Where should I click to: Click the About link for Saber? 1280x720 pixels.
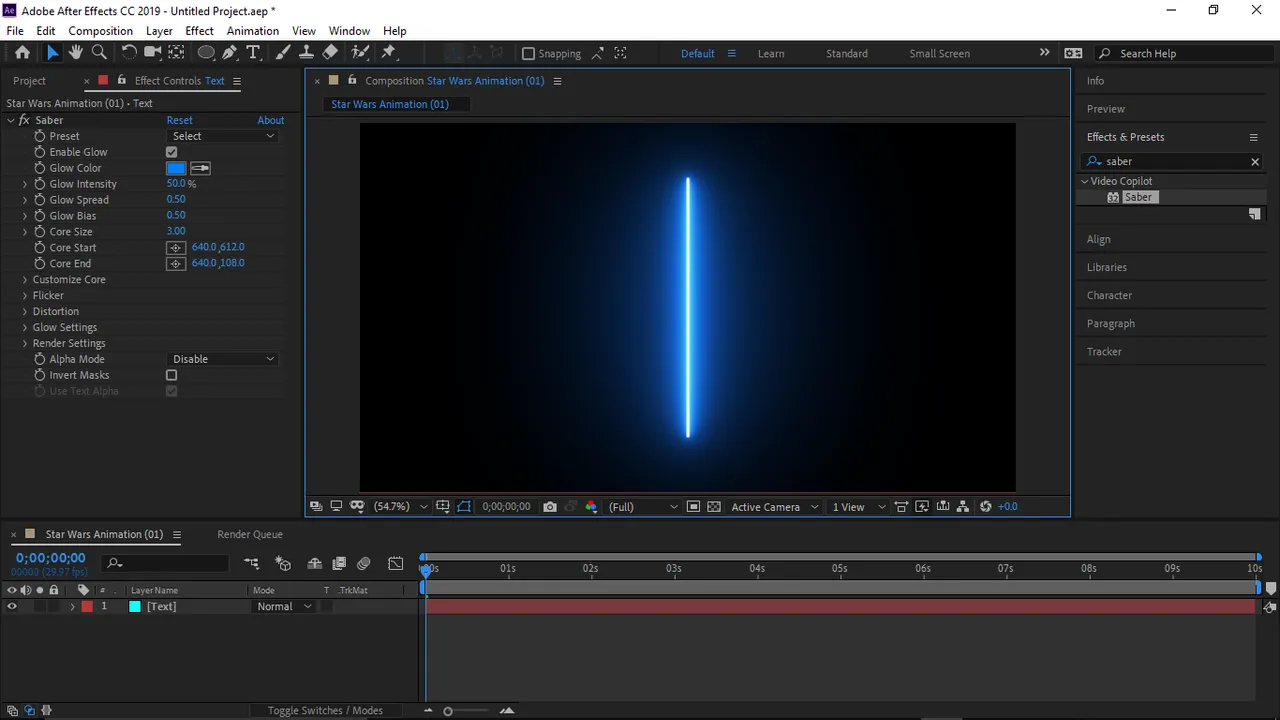click(271, 120)
